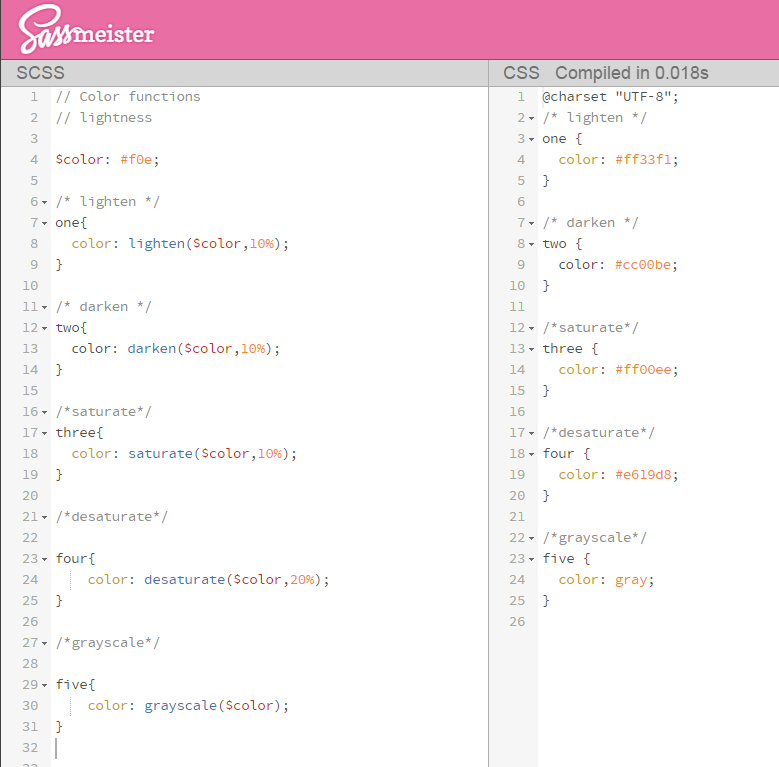Image resolution: width=779 pixels, height=767 pixels.
Task: Click the #f0e color value
Action: tap(136, 159)
